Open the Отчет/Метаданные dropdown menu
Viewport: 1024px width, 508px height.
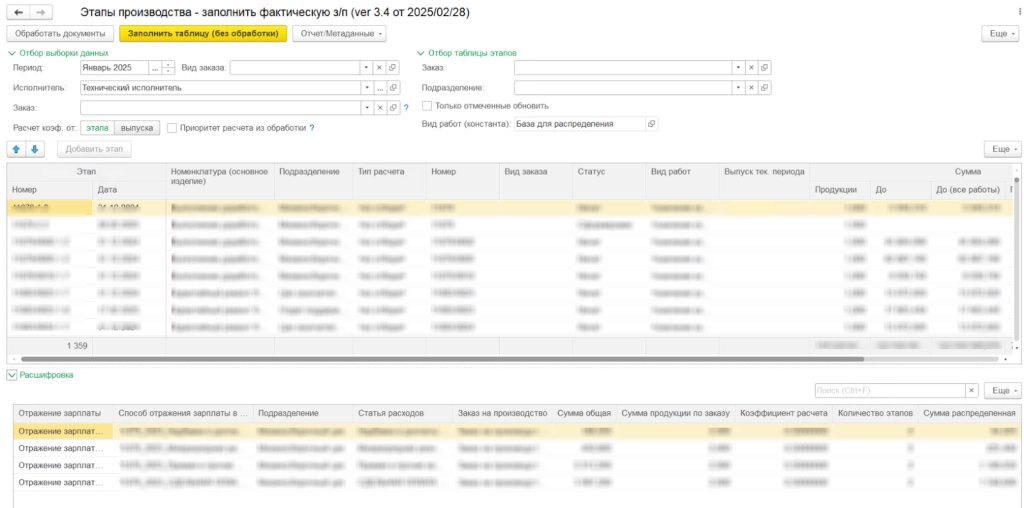coord(340,33)
